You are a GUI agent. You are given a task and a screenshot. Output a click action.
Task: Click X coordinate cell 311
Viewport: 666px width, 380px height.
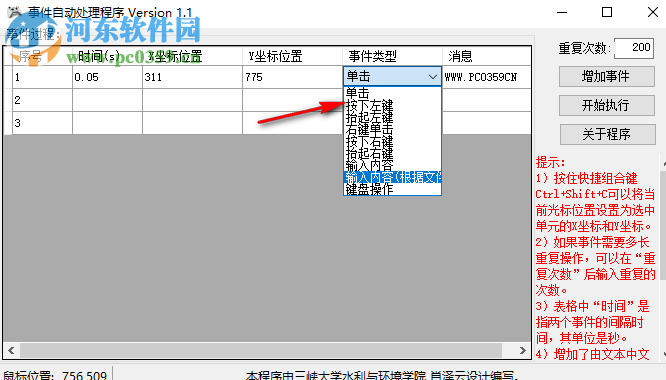click(x=192, y=77)
